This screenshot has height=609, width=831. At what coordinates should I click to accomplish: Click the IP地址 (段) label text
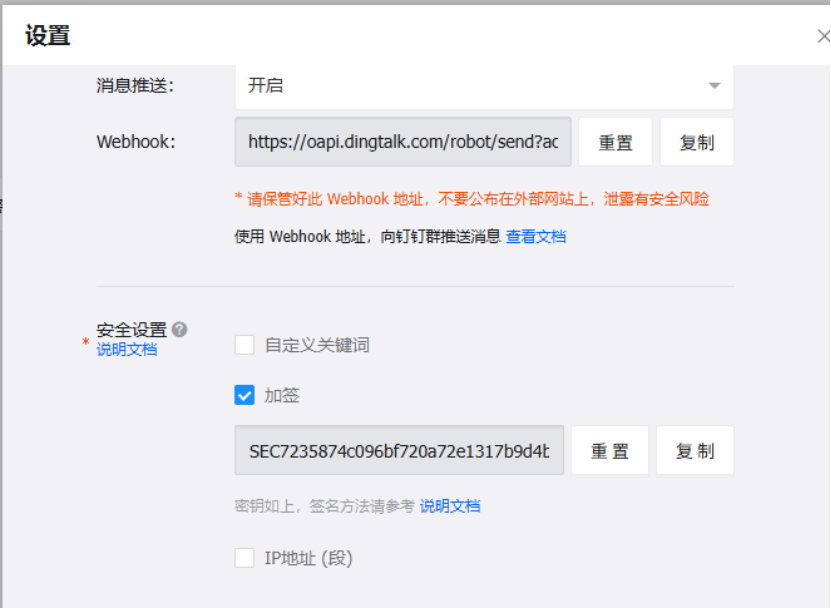point(308,558)
